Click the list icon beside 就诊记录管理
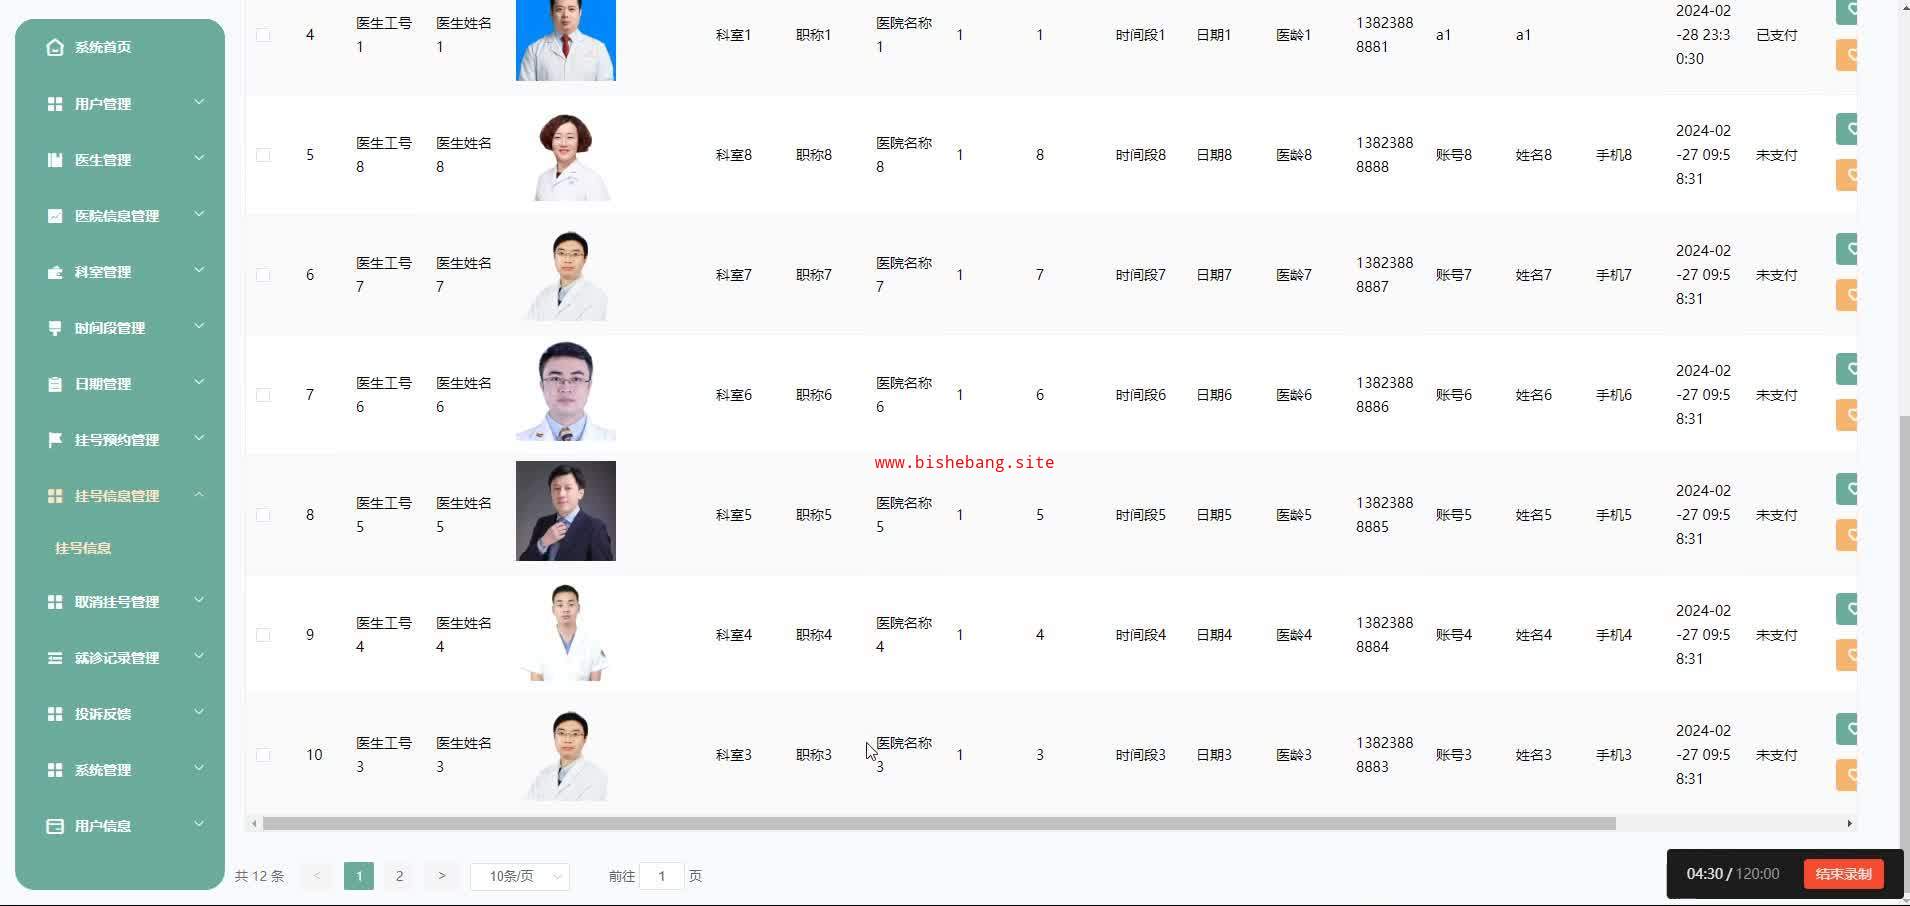This screenshot has height=906, width=1910. [55, 658]
